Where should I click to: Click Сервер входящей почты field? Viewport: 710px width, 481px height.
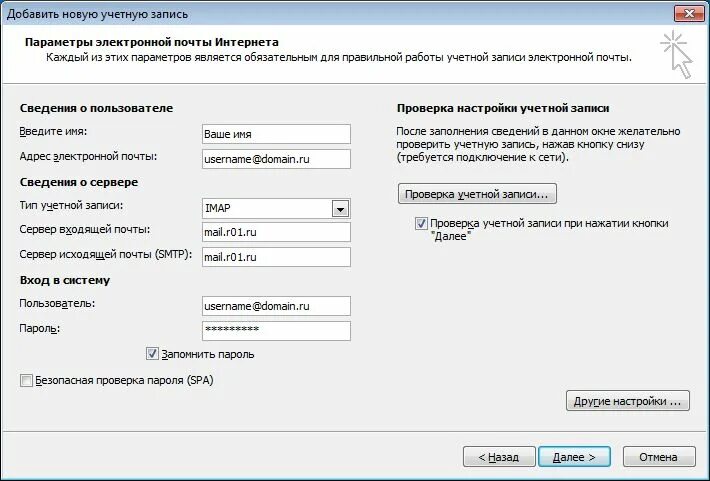coord(275,232)
